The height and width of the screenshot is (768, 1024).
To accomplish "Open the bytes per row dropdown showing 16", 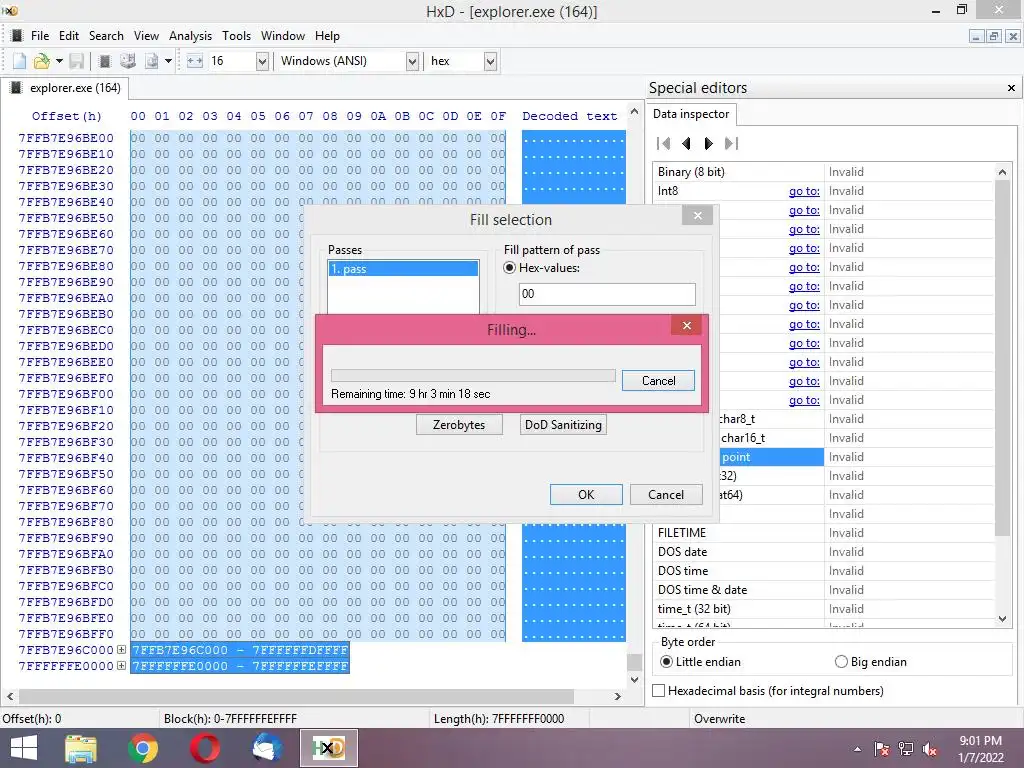I will click(262, 61).
